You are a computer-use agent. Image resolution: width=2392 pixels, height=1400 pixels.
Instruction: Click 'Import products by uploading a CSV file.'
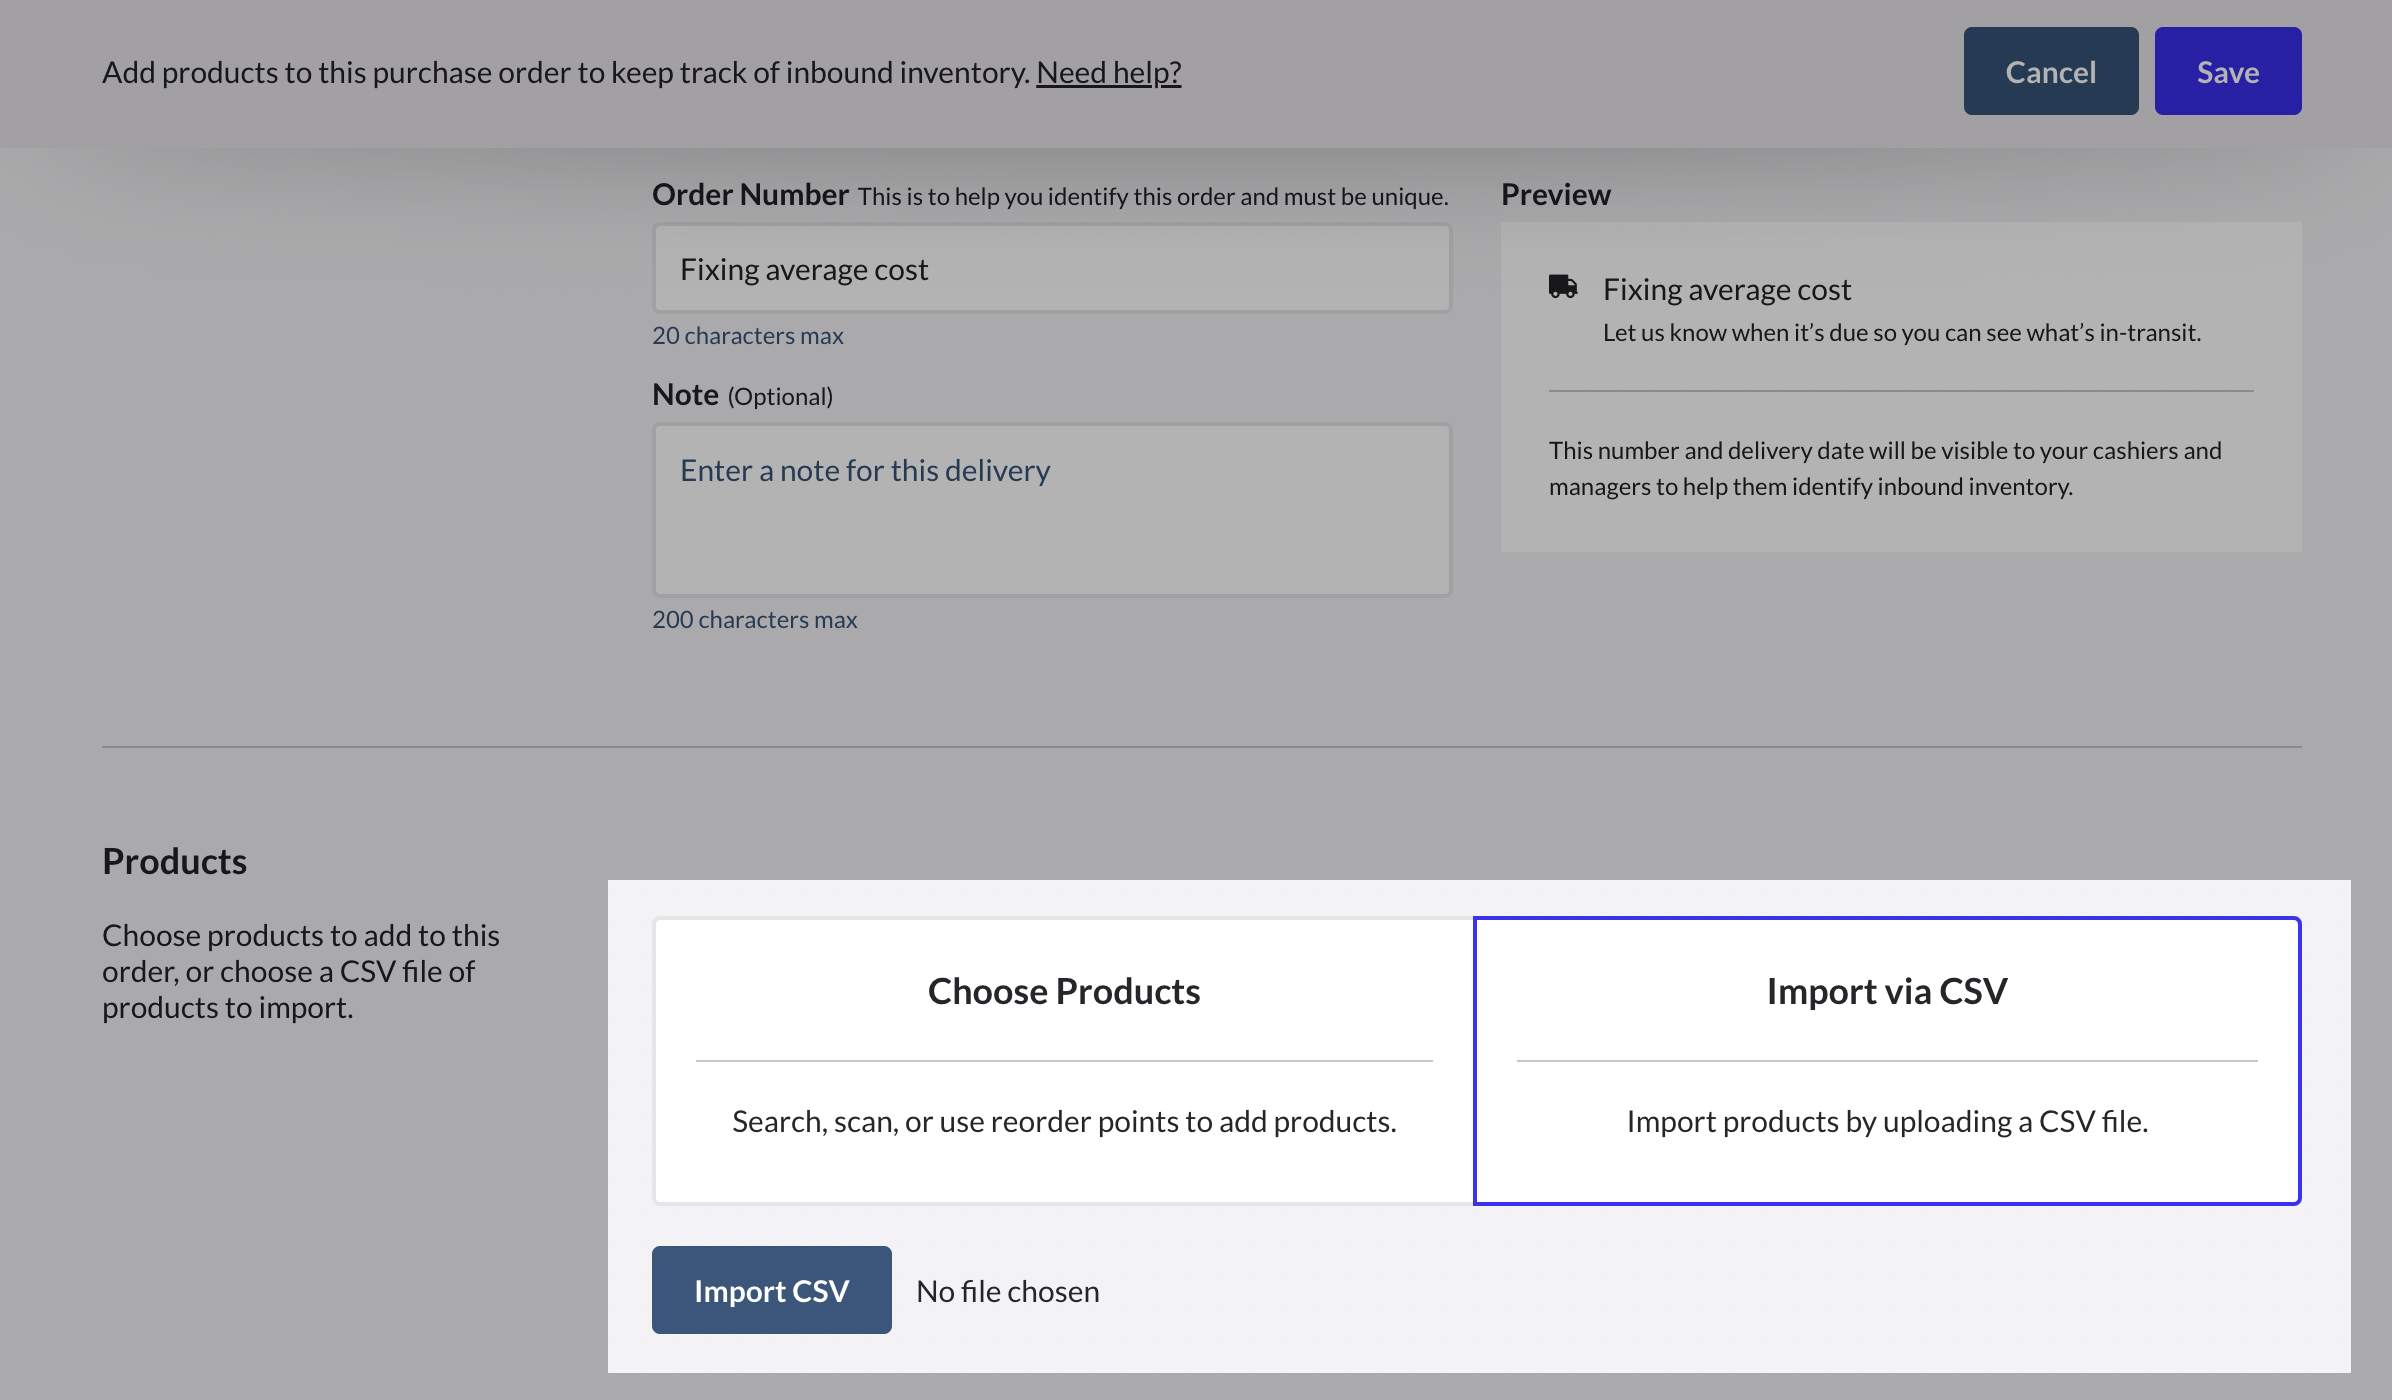(x=1887, y=1121)
